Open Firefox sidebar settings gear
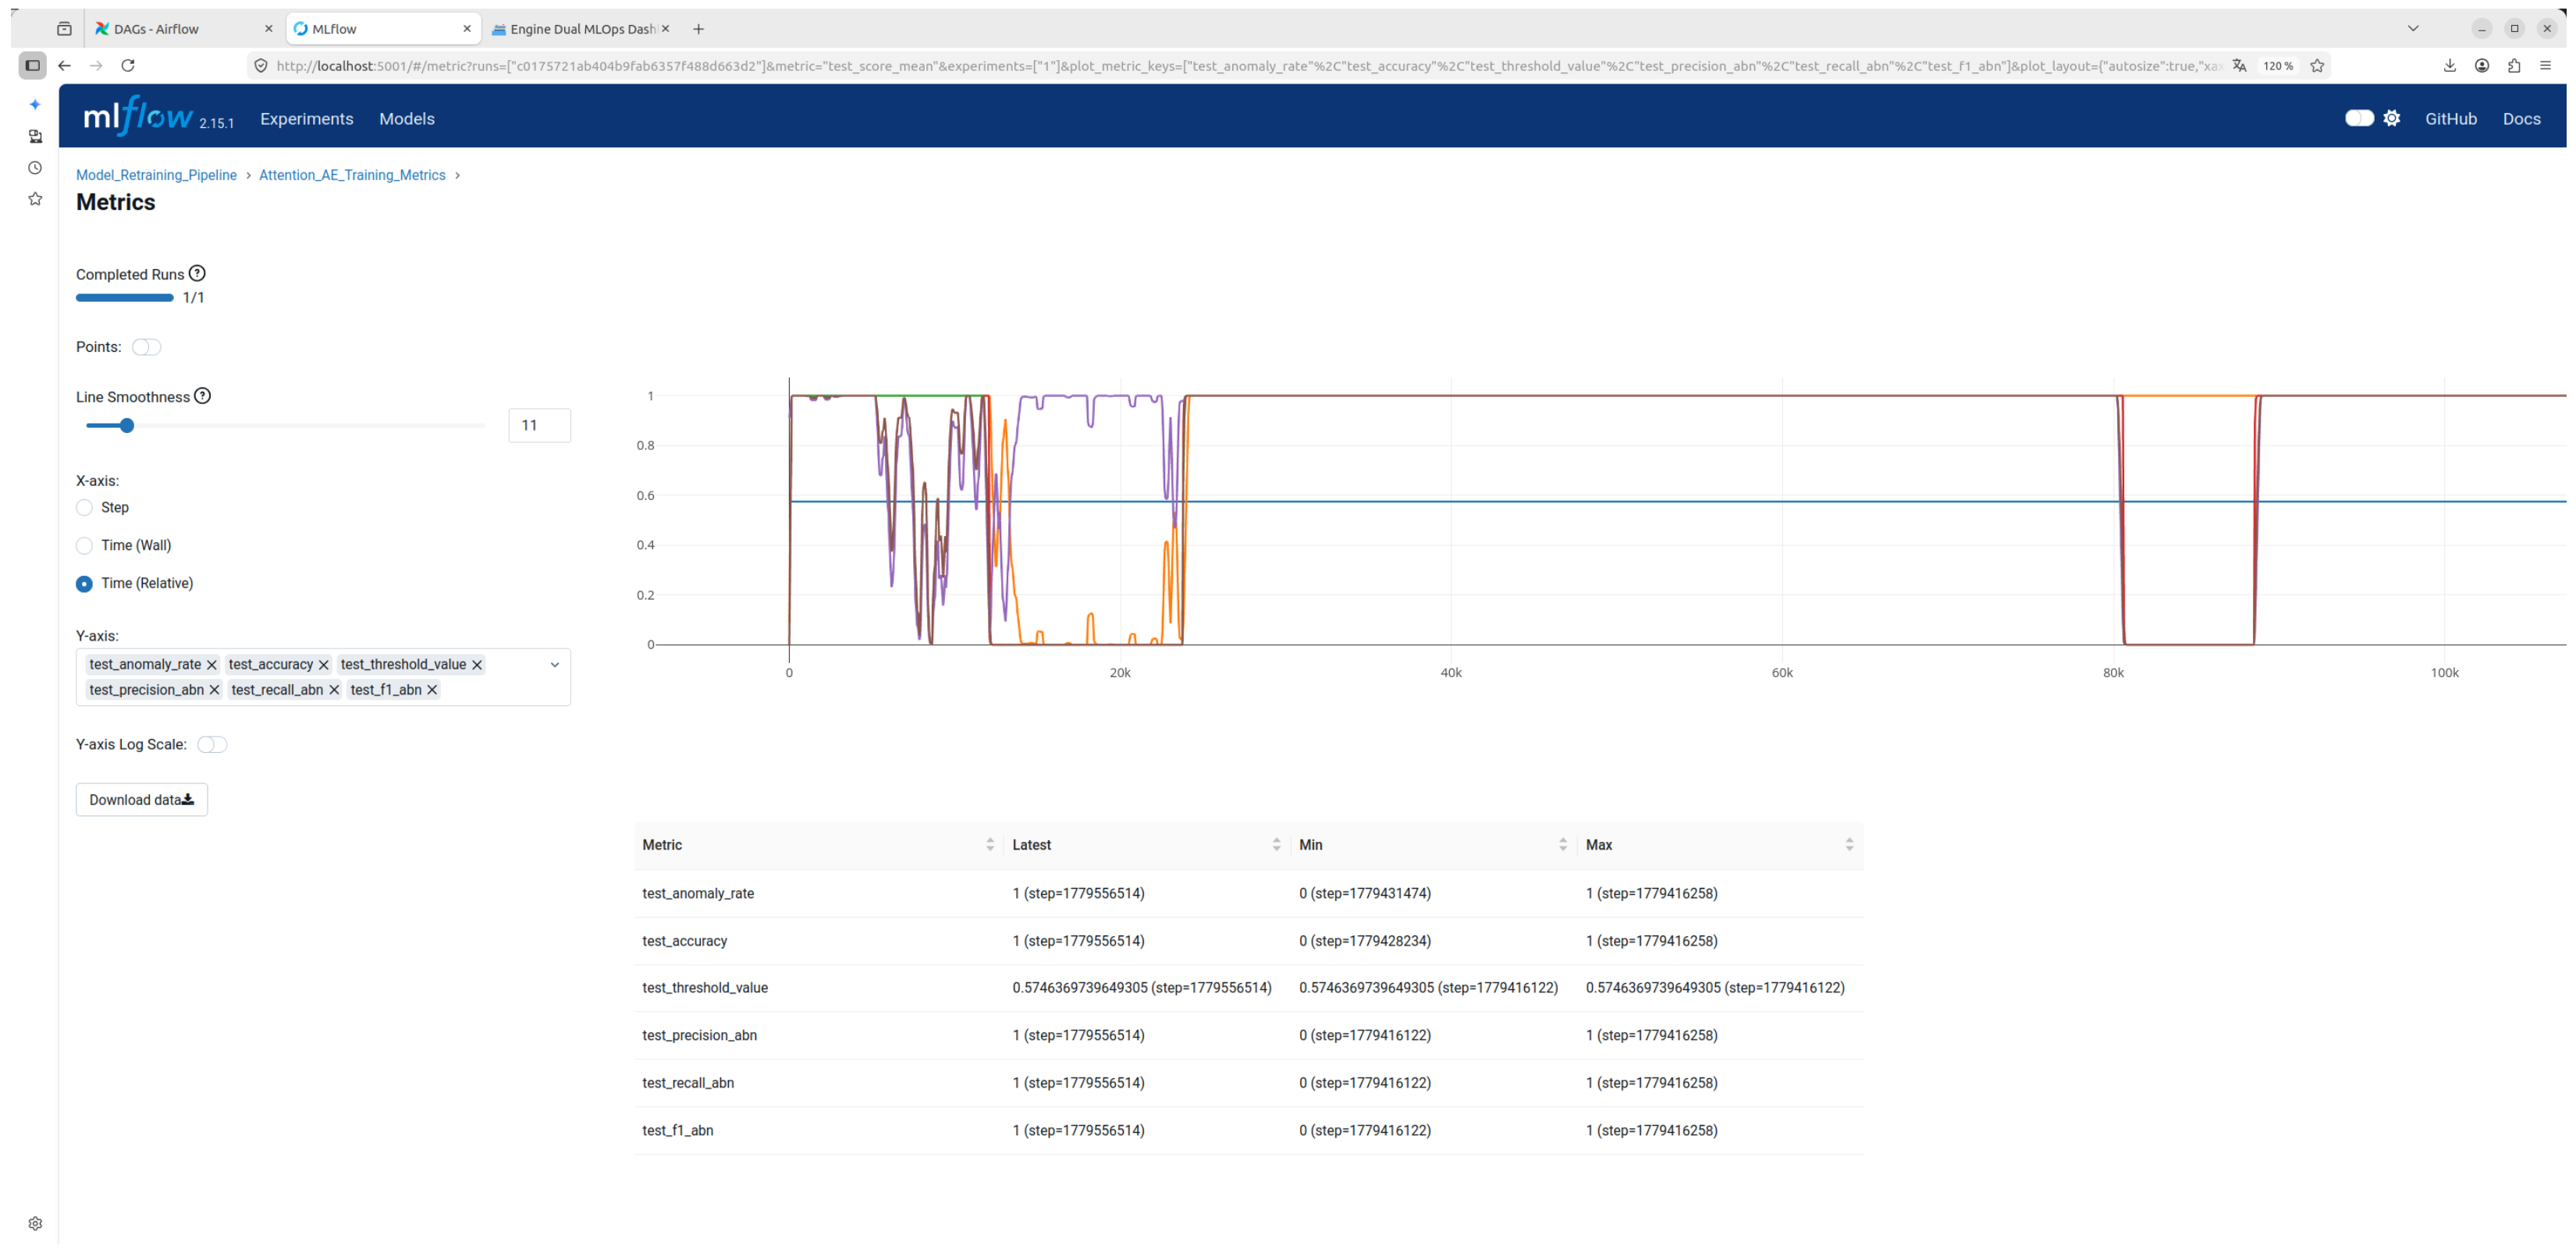Image resolution: width=2576 pixels, height=1260 pixels. (x=35, y=1224)
